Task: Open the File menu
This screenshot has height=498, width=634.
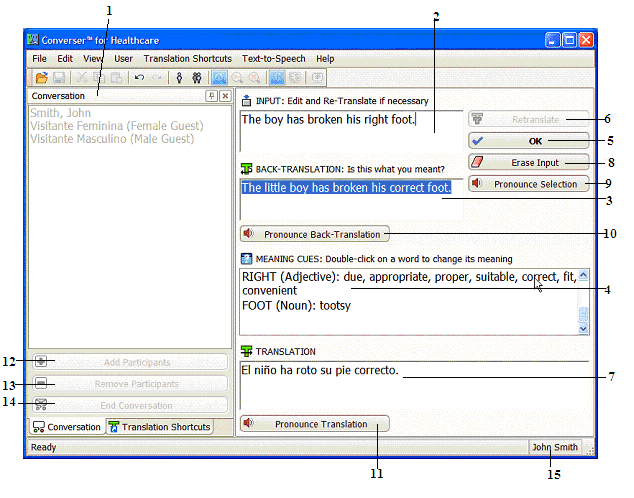Action: 40,59
